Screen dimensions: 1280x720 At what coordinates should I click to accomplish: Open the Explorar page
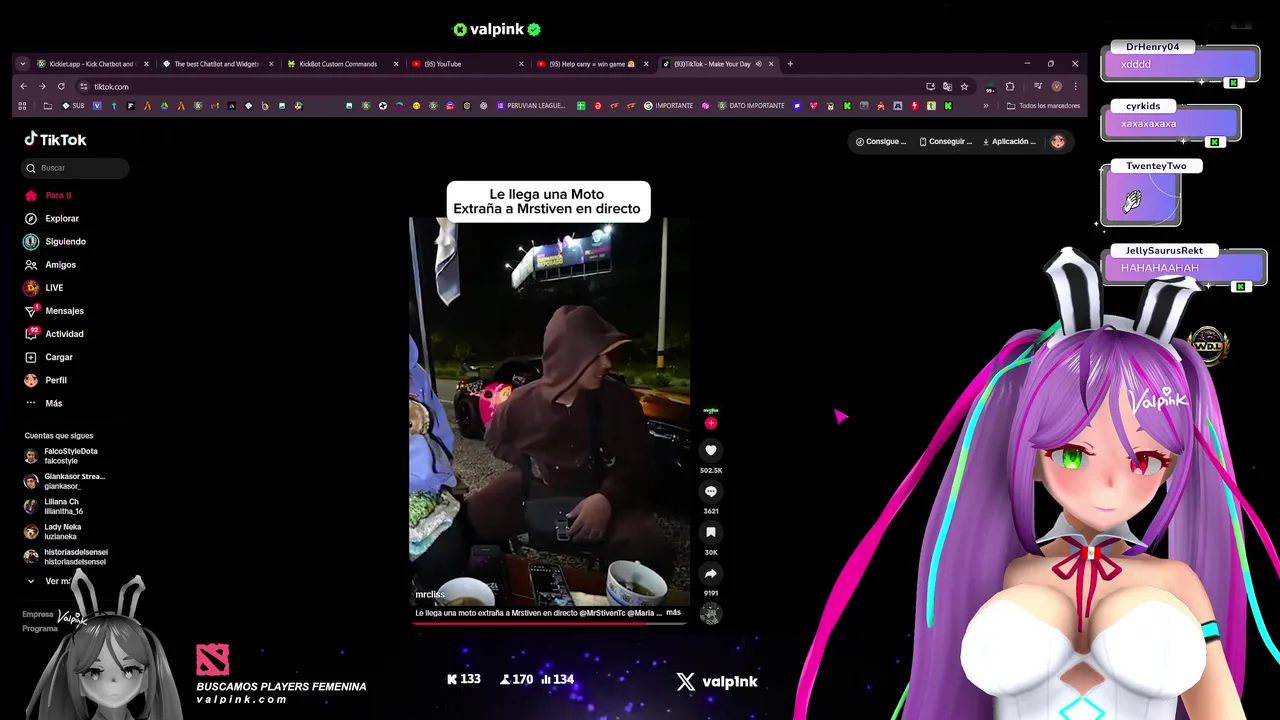tap(51, 218)
